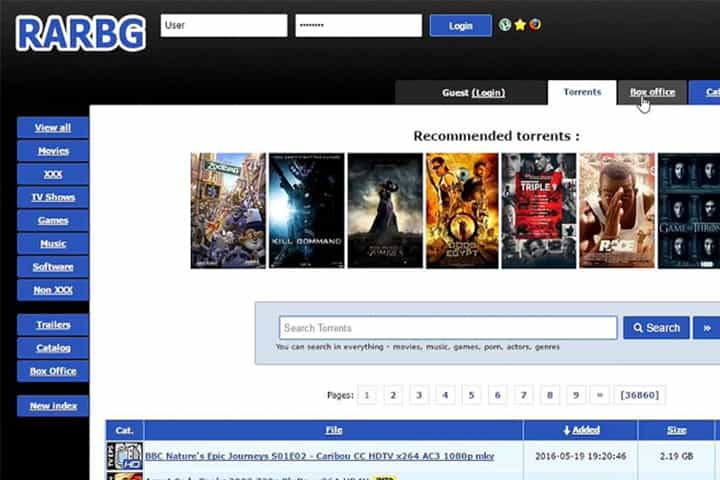Focus the User login field

point(224,25)
